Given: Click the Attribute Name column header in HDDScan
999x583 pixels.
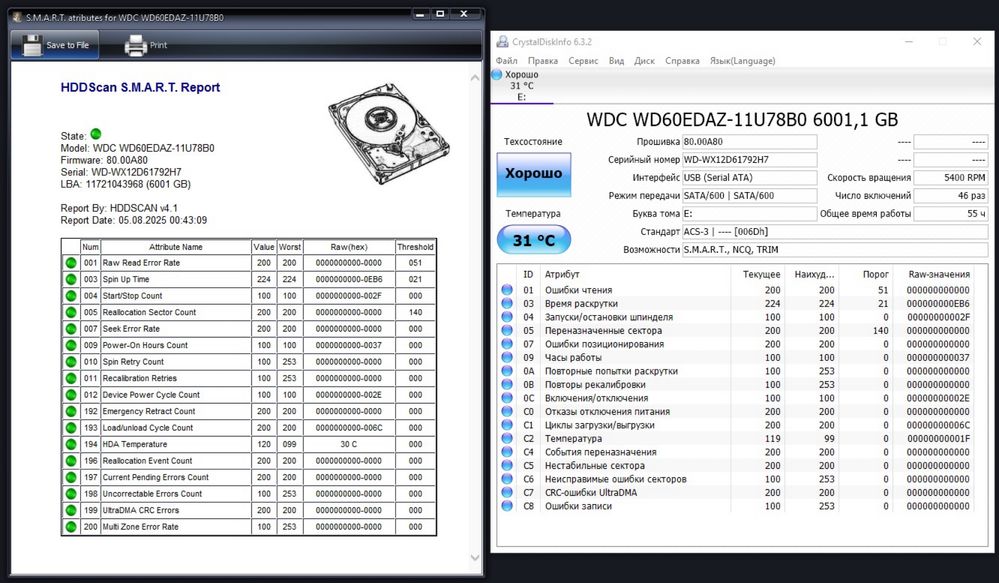Looking at the screenshot, I should [x=176, y=247].
